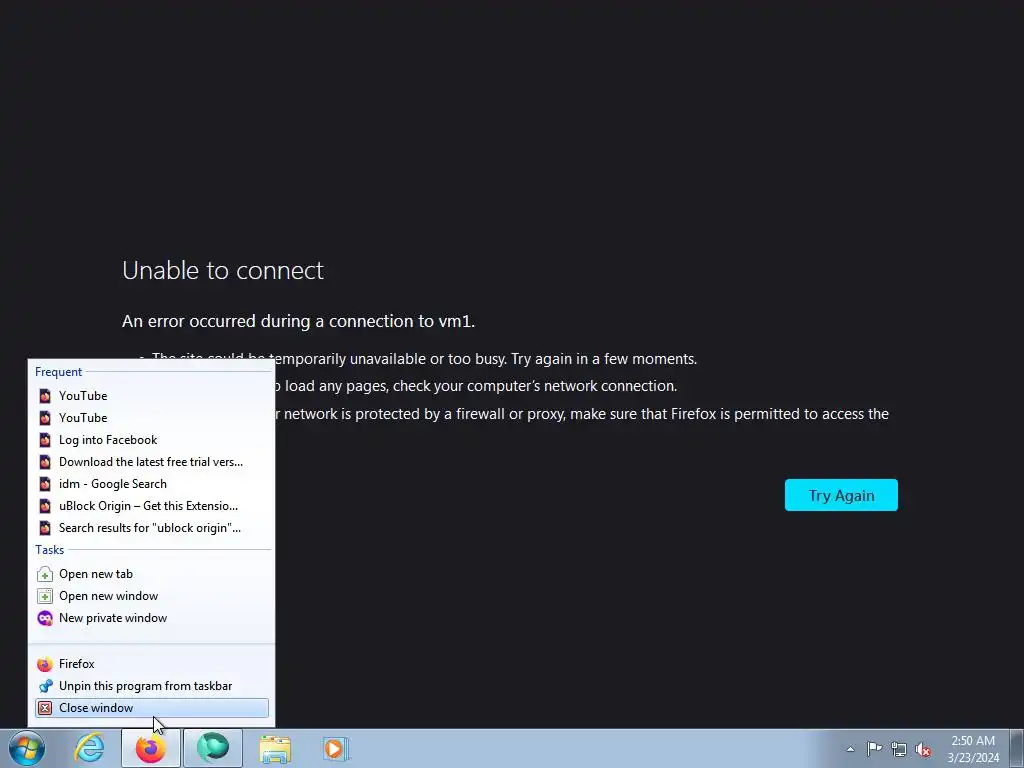Open Log into Facebook jump list entry
The image size is (1024, 768).
click(x=152, y=440)
